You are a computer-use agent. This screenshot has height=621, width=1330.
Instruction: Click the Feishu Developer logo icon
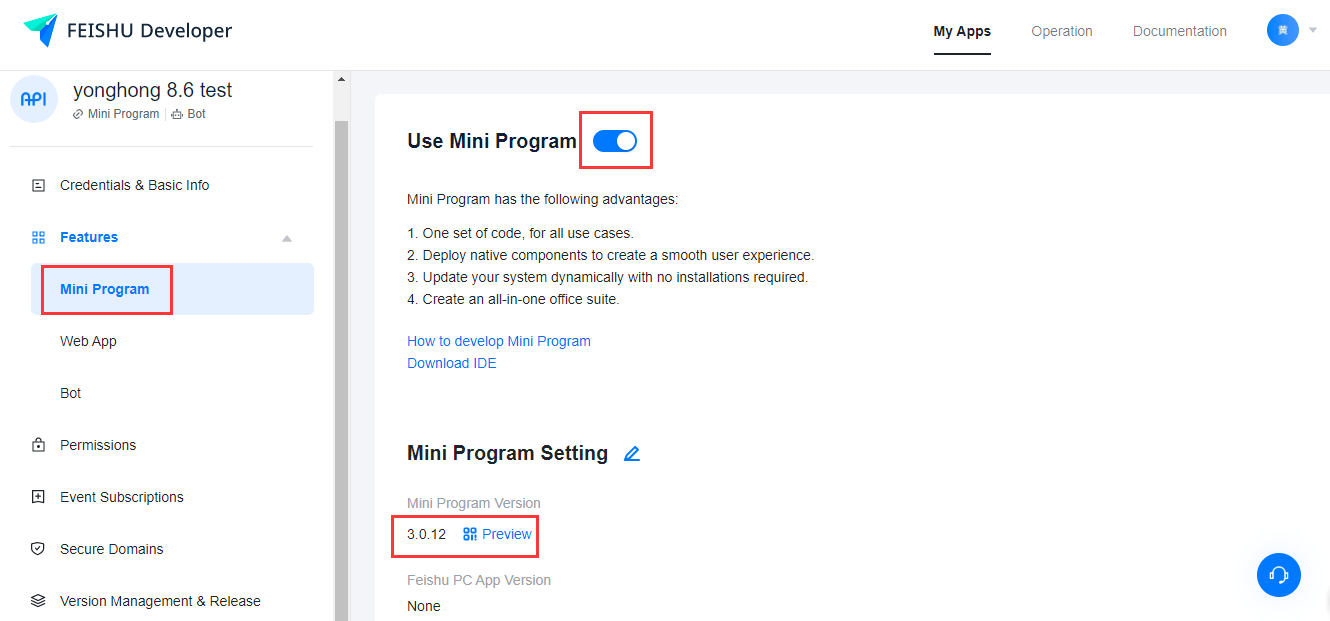coord(41,30)
